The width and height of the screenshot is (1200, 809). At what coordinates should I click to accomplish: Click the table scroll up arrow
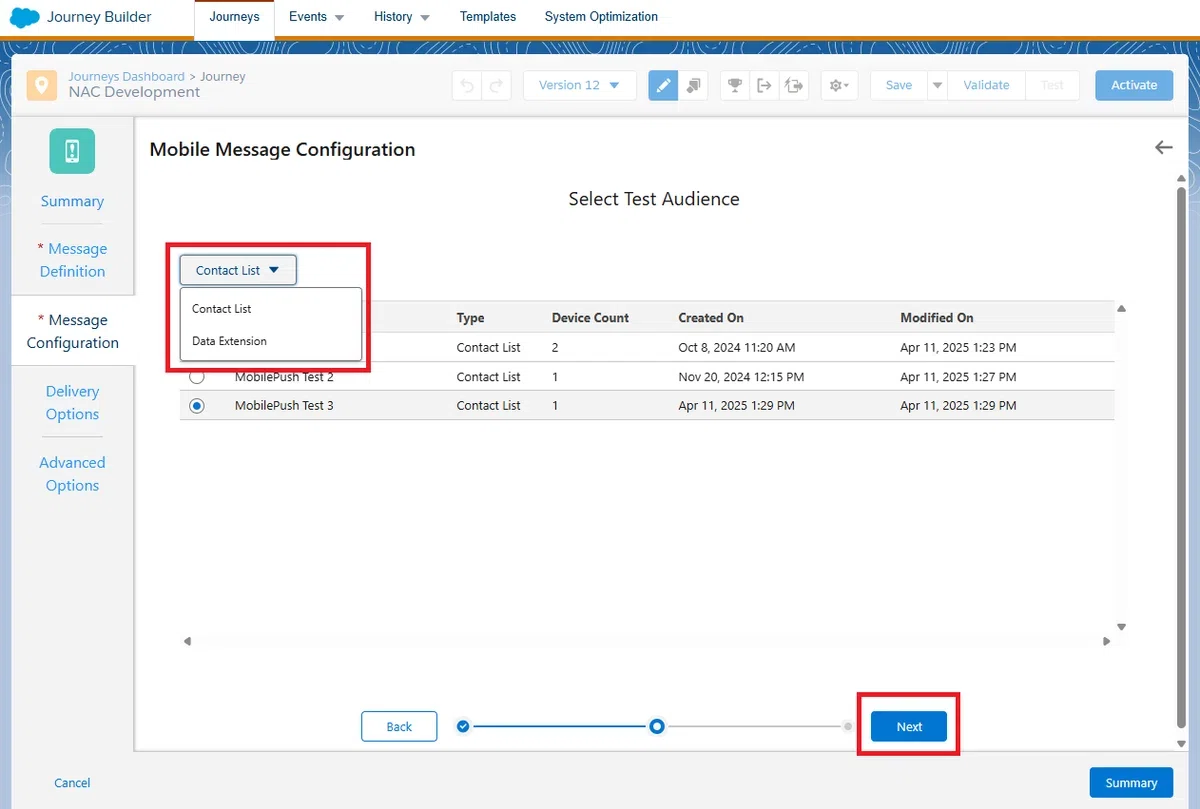(1121, 309)
